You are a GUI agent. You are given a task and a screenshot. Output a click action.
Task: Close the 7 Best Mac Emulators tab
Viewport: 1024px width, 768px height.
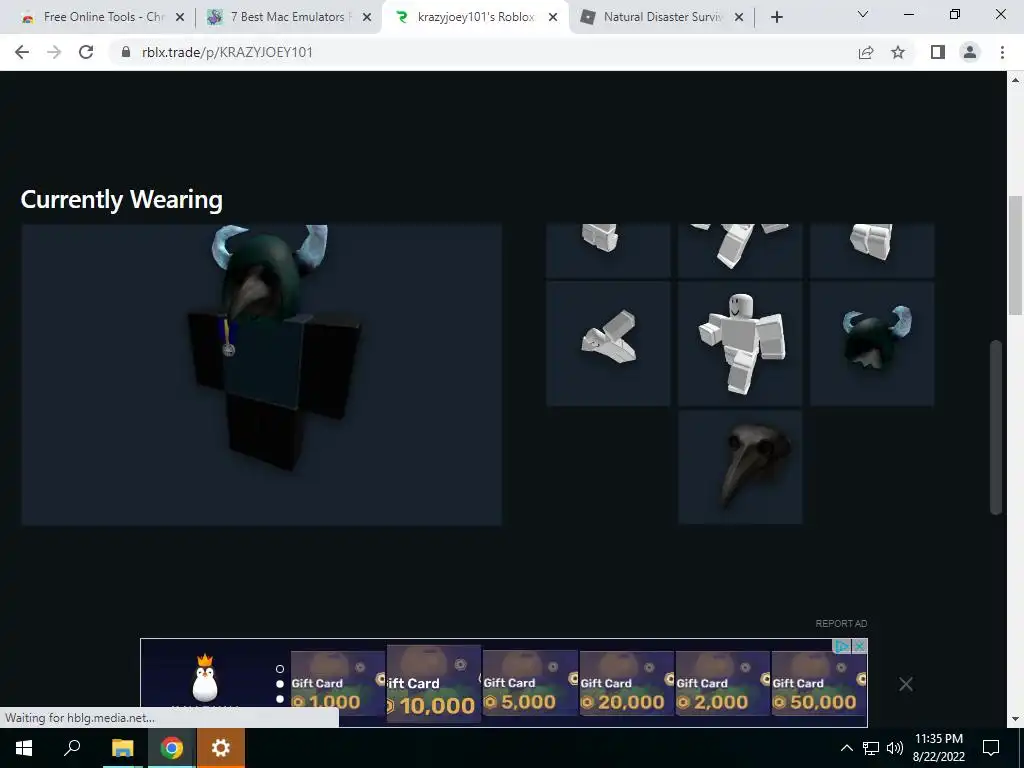[x=366, y=18]
